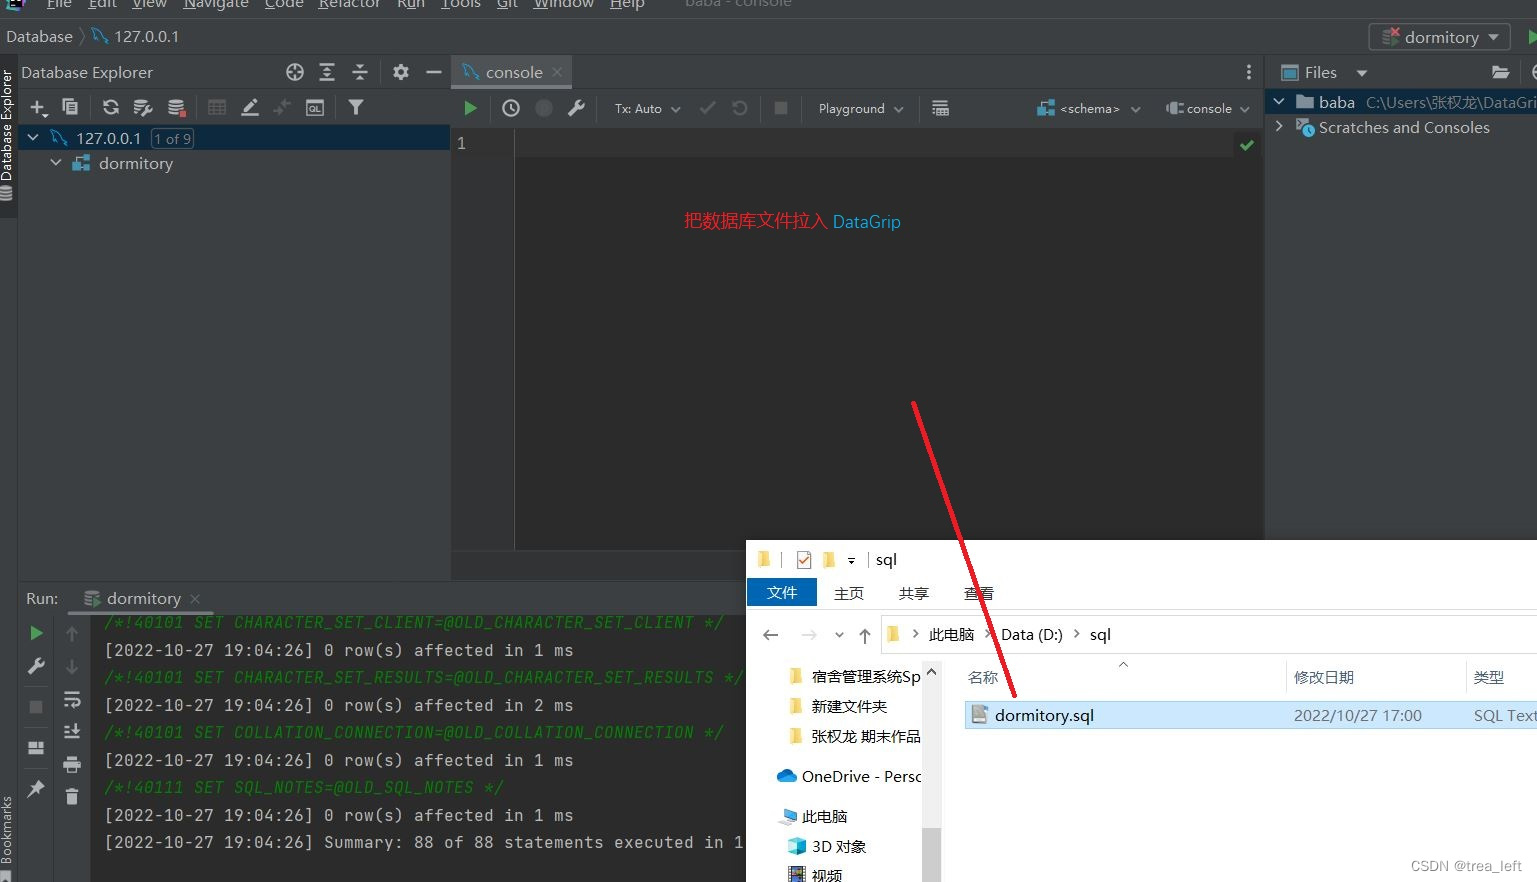Open OneDrive in Explorer sidebar
This screenshot has width=1537, height=882.
tap(849, 776)
